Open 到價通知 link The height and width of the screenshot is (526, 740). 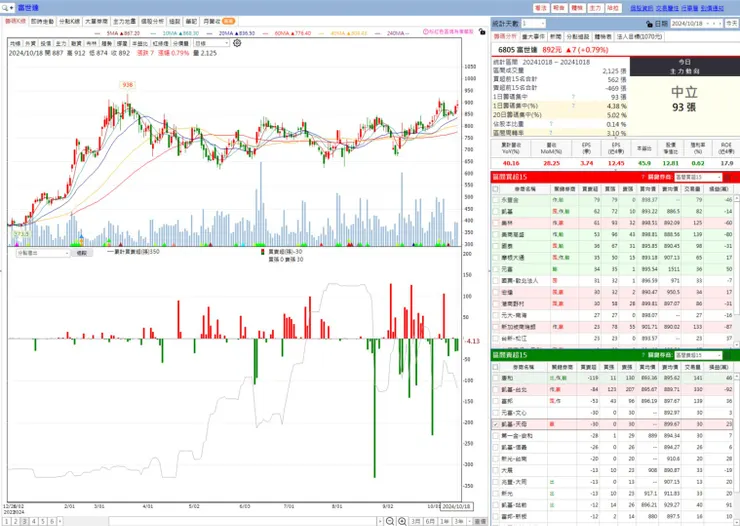[x=712, y=8]
